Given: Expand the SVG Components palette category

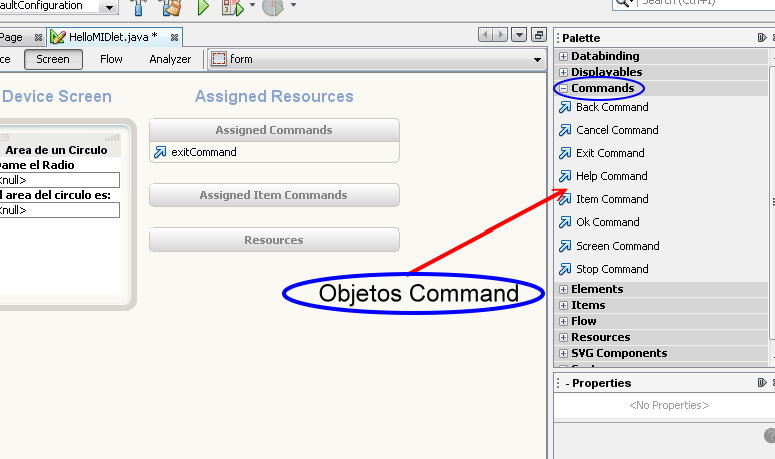Looking at the screenshot, I should (x=563, y=354).
